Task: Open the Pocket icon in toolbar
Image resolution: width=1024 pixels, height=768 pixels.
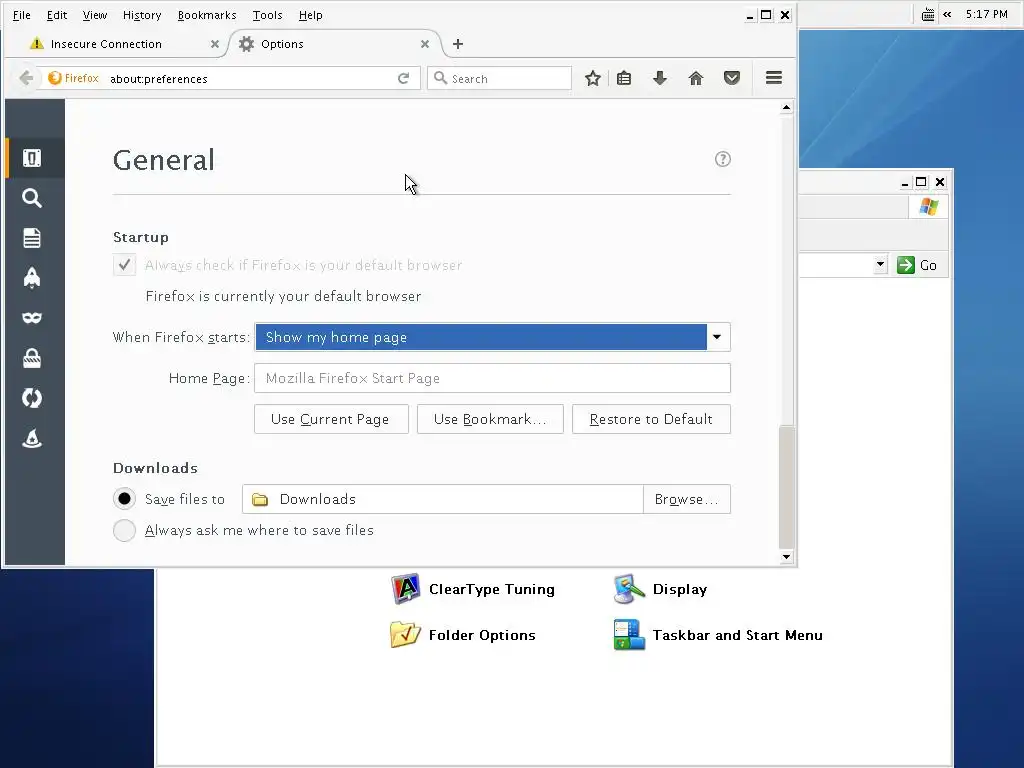Action: coord(731,78)
